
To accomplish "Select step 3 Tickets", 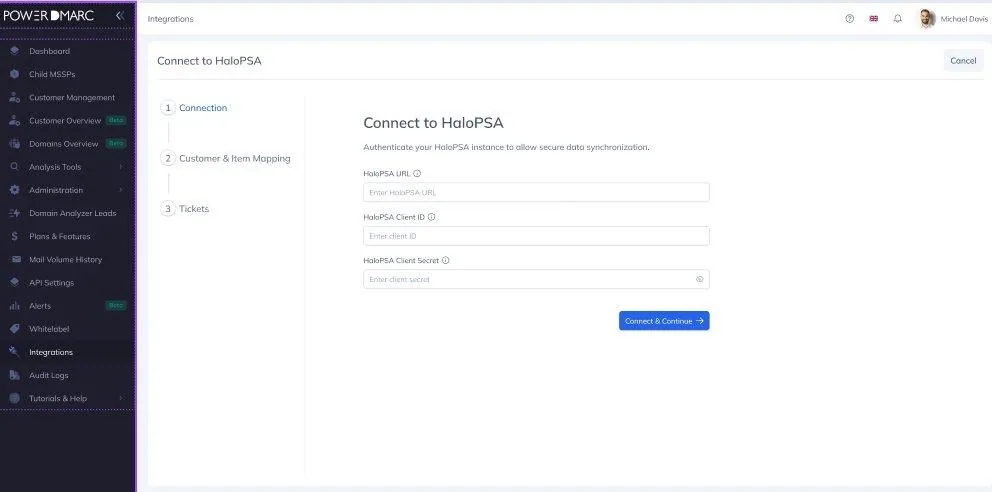I will click(x=185, y=209).
